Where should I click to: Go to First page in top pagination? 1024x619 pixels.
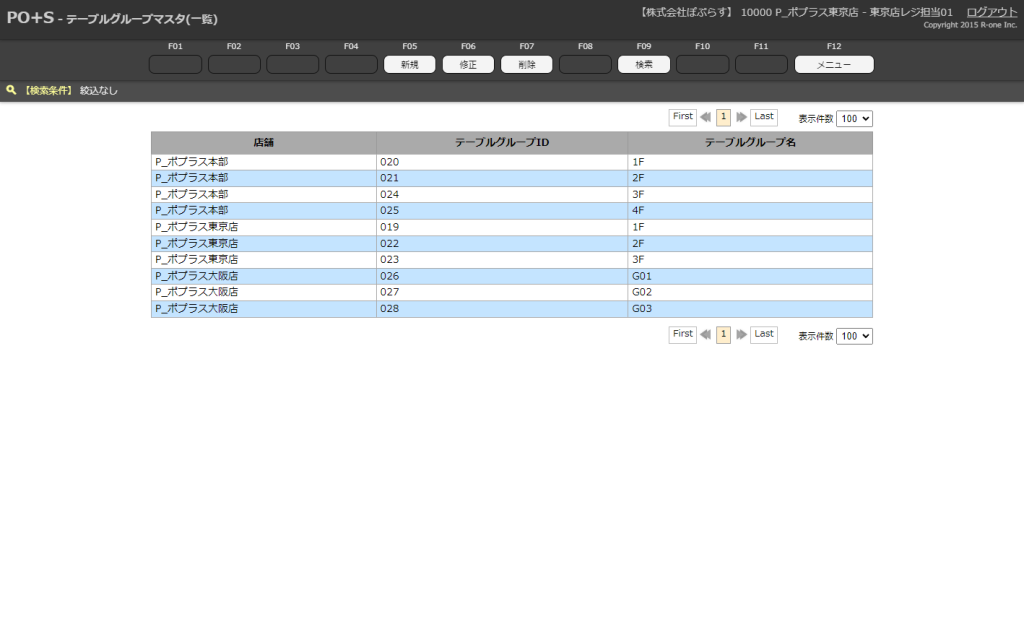683,117
